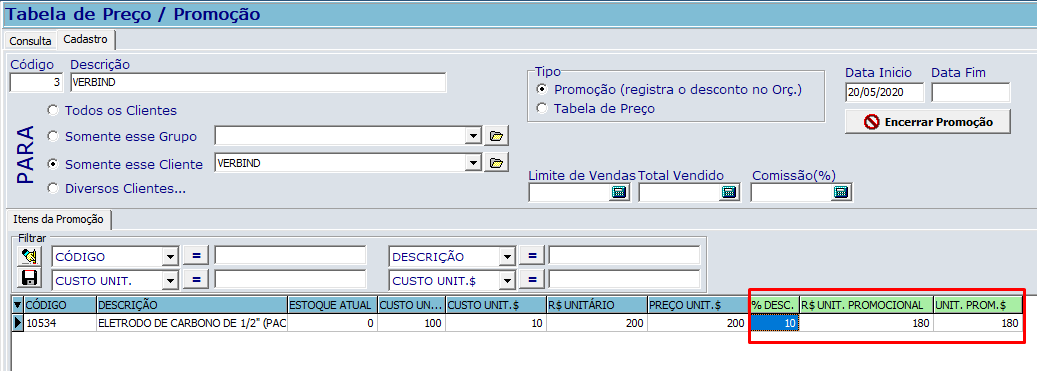Select the R$ UNIT. PROMOCIONAL cell 180

click(866, 323)
